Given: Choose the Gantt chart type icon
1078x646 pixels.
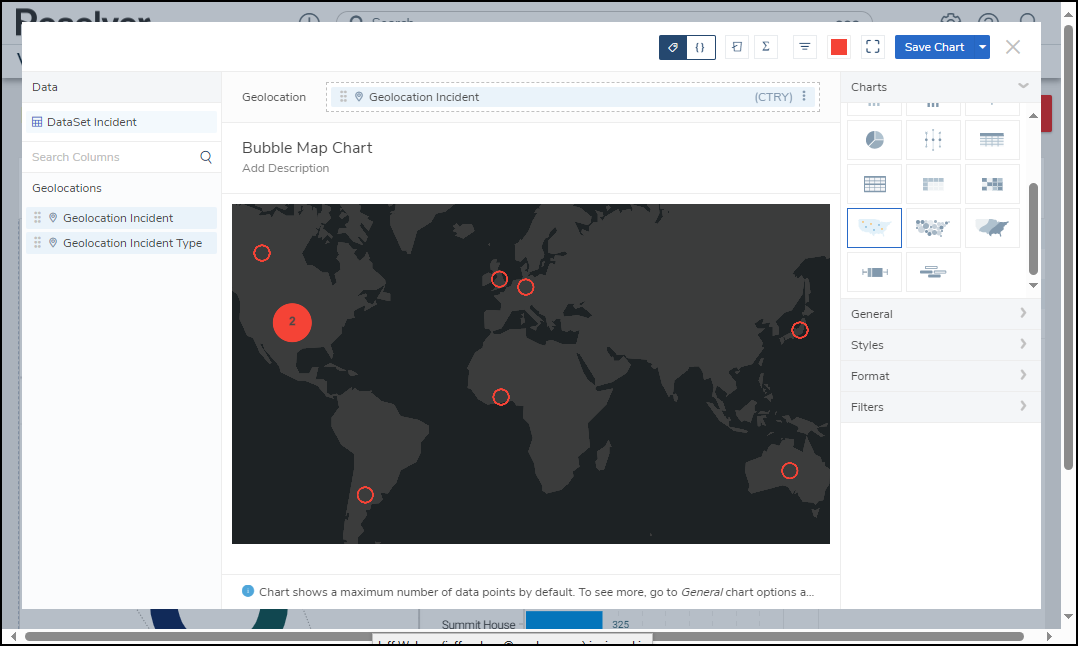Looking at the screenshot, I should tap(933, 272).
